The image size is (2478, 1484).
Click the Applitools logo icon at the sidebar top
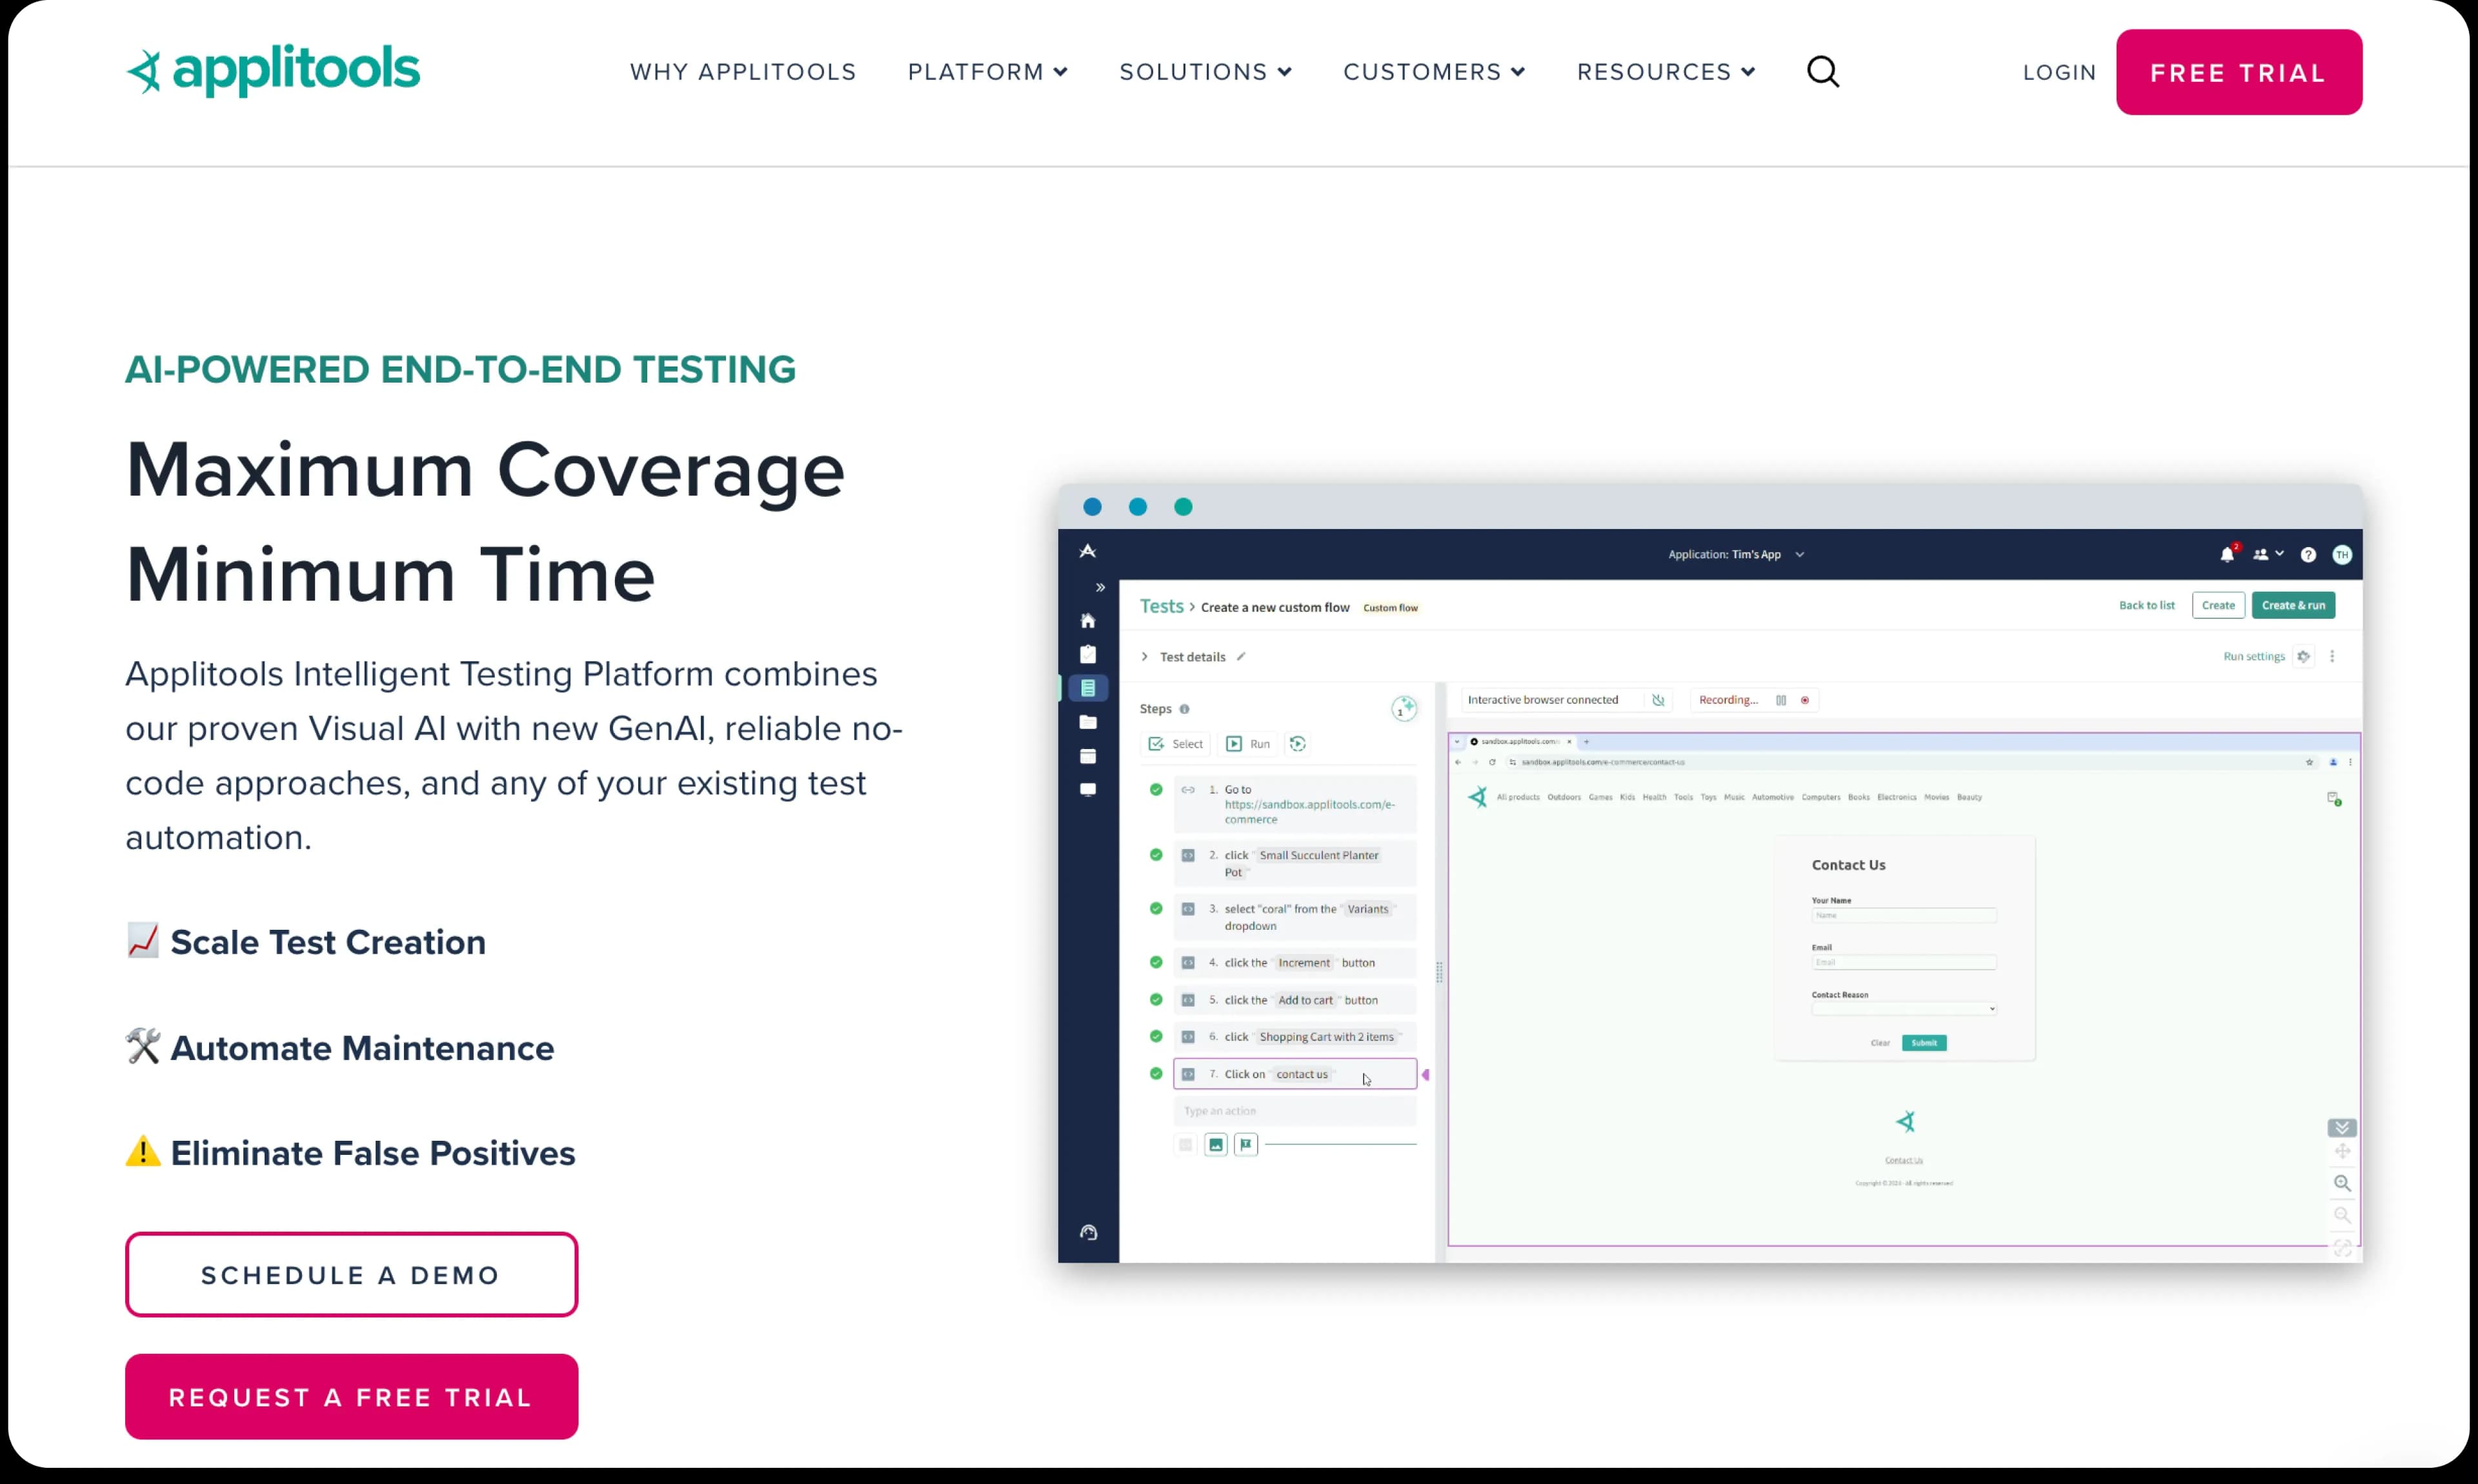[1088, 550]
